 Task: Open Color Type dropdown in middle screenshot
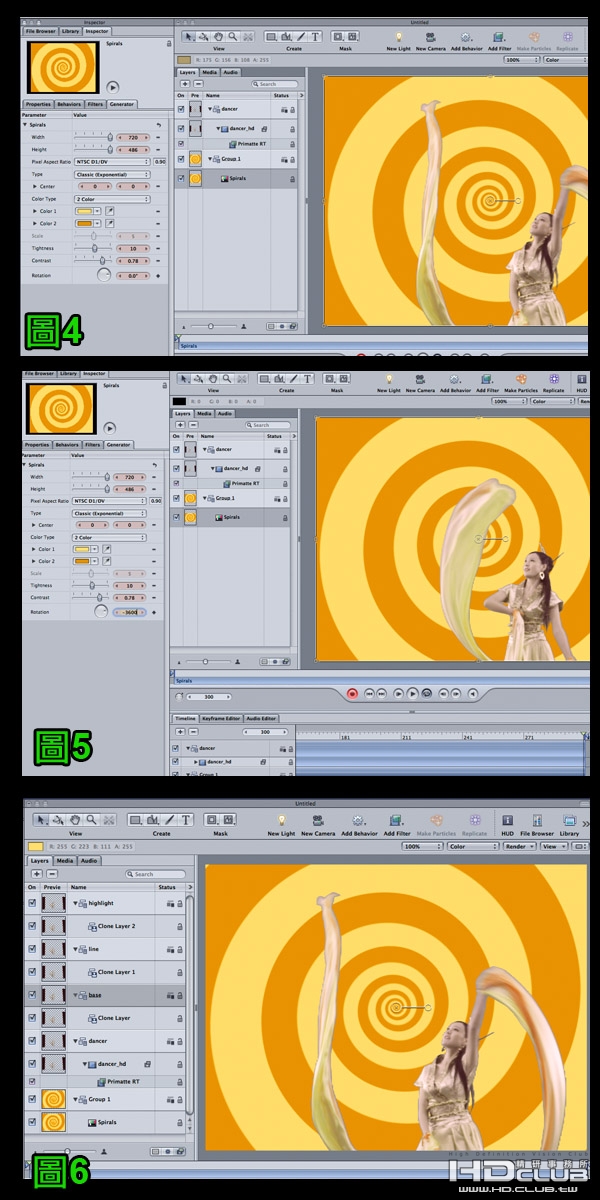110,537
